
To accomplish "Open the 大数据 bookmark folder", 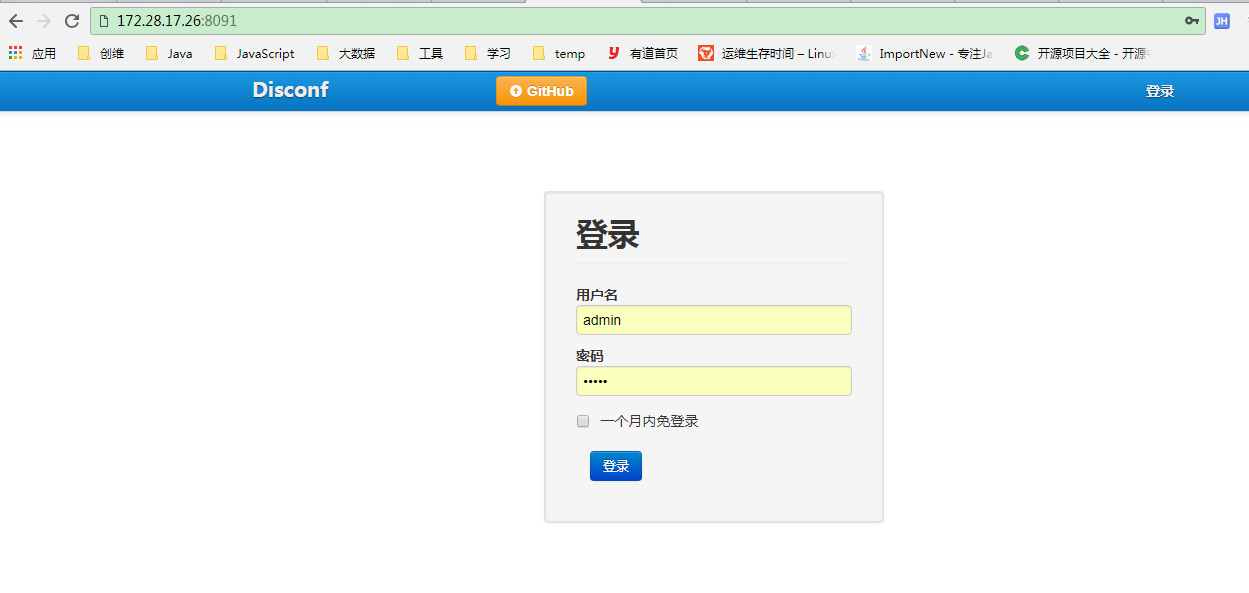I will (x=346, y=54).
